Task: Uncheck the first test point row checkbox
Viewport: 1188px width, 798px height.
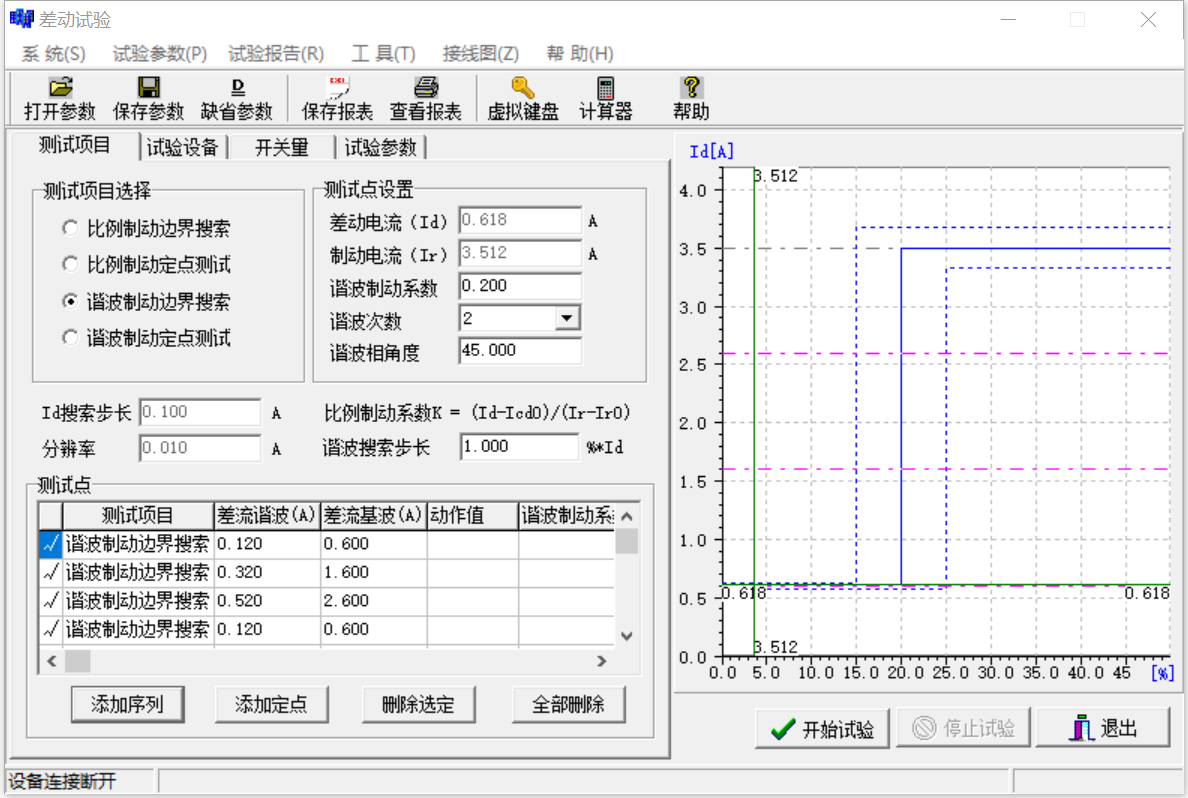Action: coord(53,544)
